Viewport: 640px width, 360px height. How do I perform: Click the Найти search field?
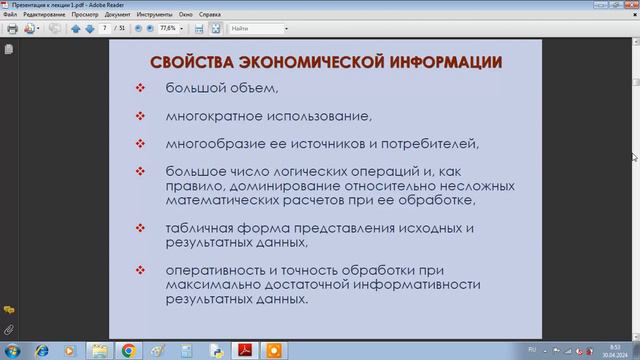(x=256, y=29)
